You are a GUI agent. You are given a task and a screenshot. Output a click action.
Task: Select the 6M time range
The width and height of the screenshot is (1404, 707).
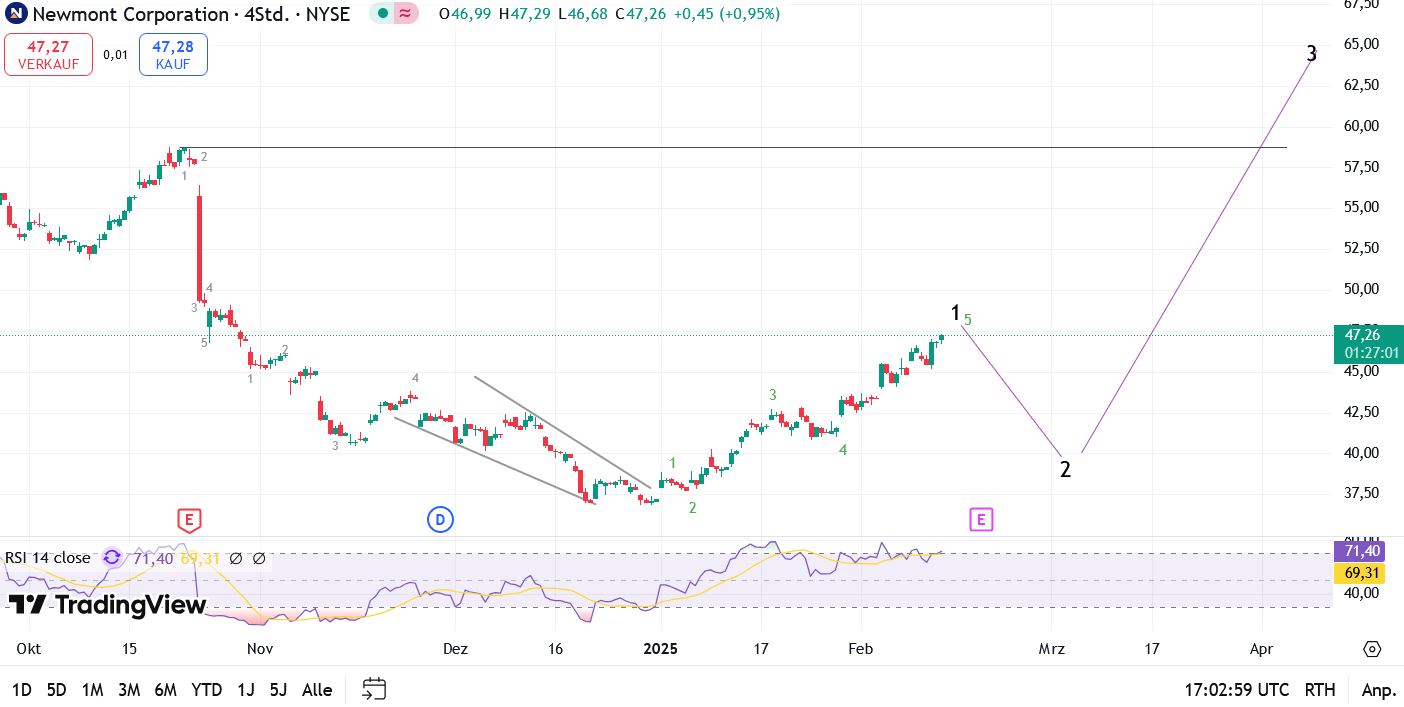click(166, 690)
